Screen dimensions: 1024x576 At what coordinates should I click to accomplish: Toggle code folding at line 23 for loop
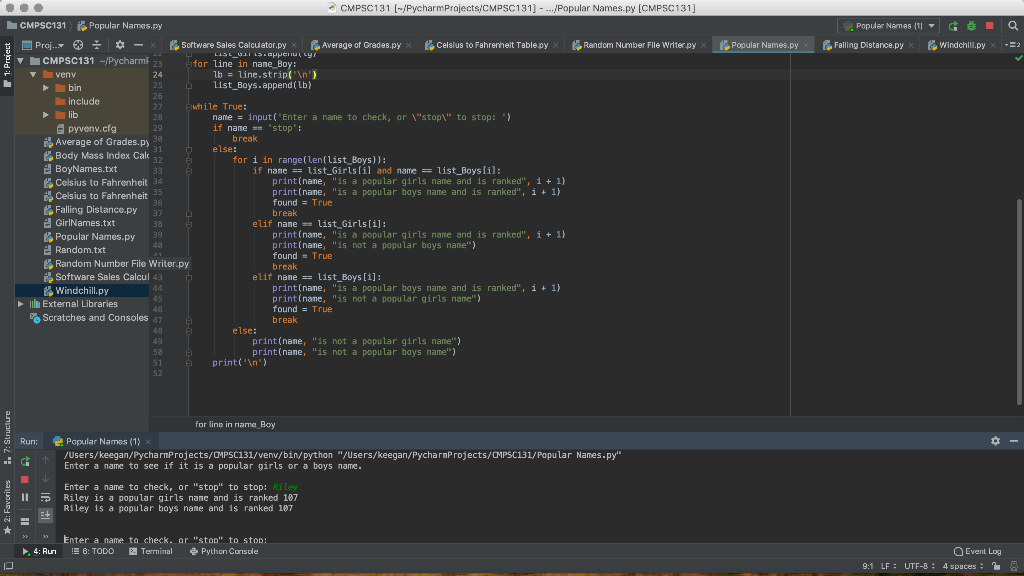click(189, 64)
